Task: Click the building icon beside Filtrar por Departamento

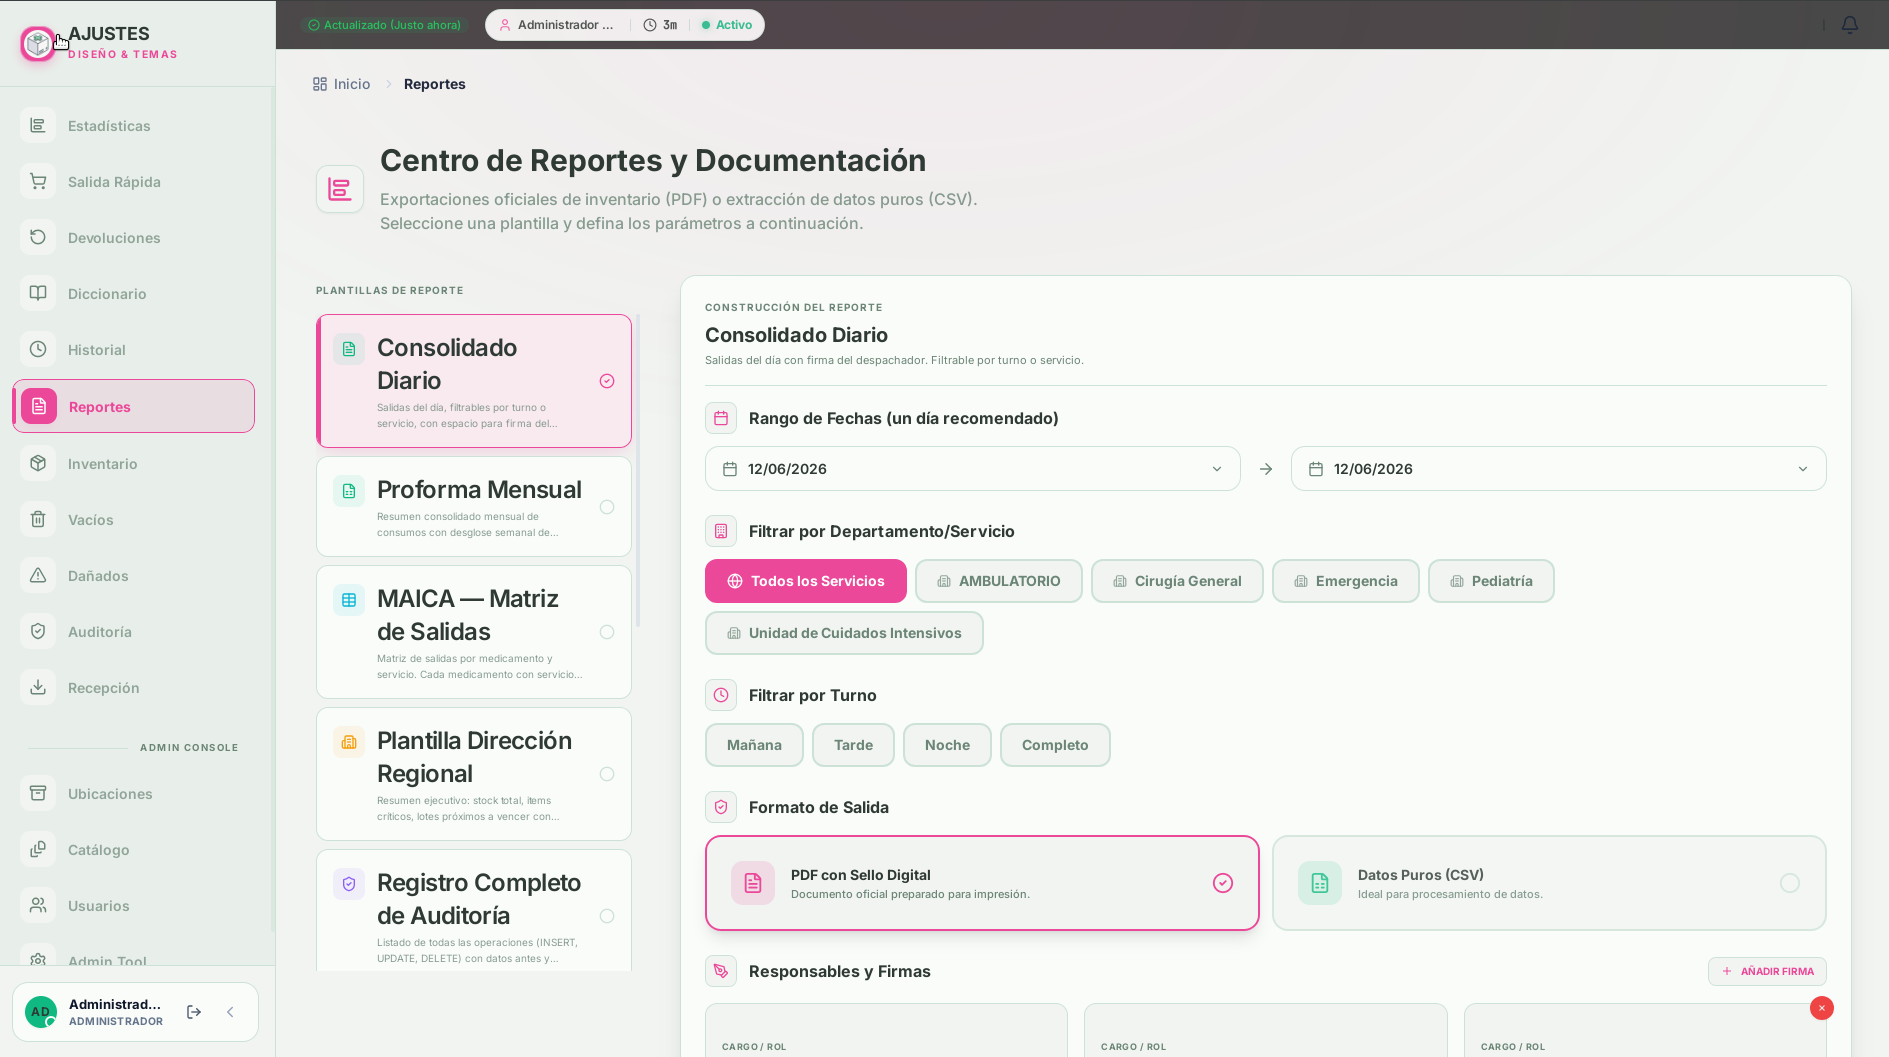Action: click(721, 531)
